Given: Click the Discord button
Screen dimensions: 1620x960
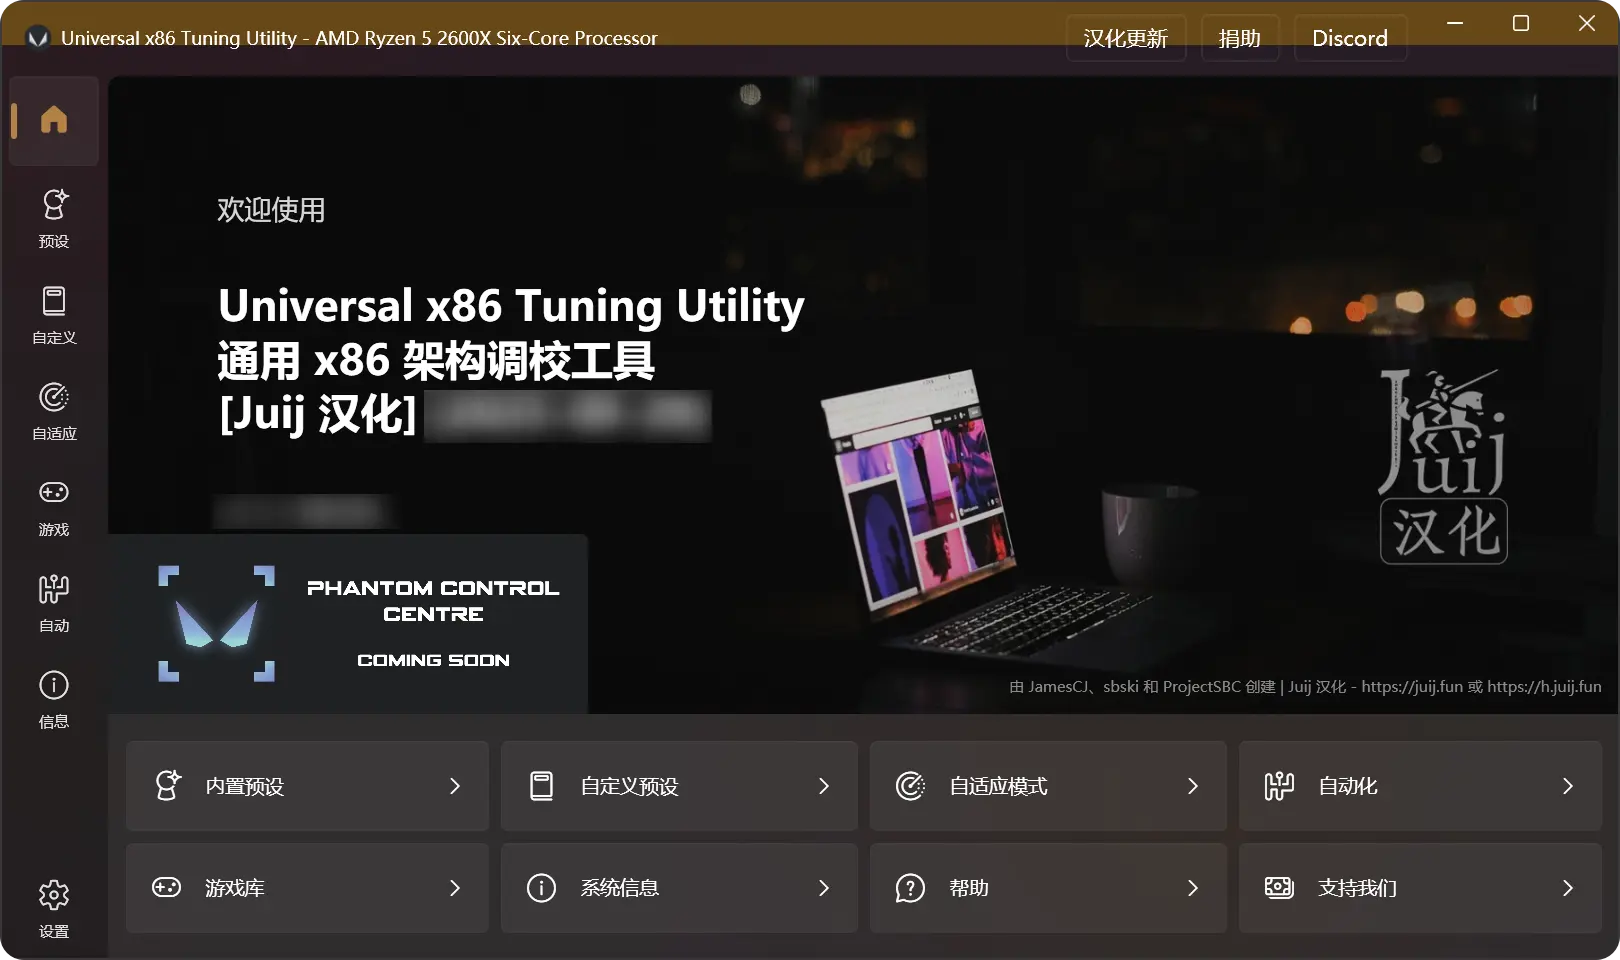Looking at the screenshot, I should coord(1350,37).
